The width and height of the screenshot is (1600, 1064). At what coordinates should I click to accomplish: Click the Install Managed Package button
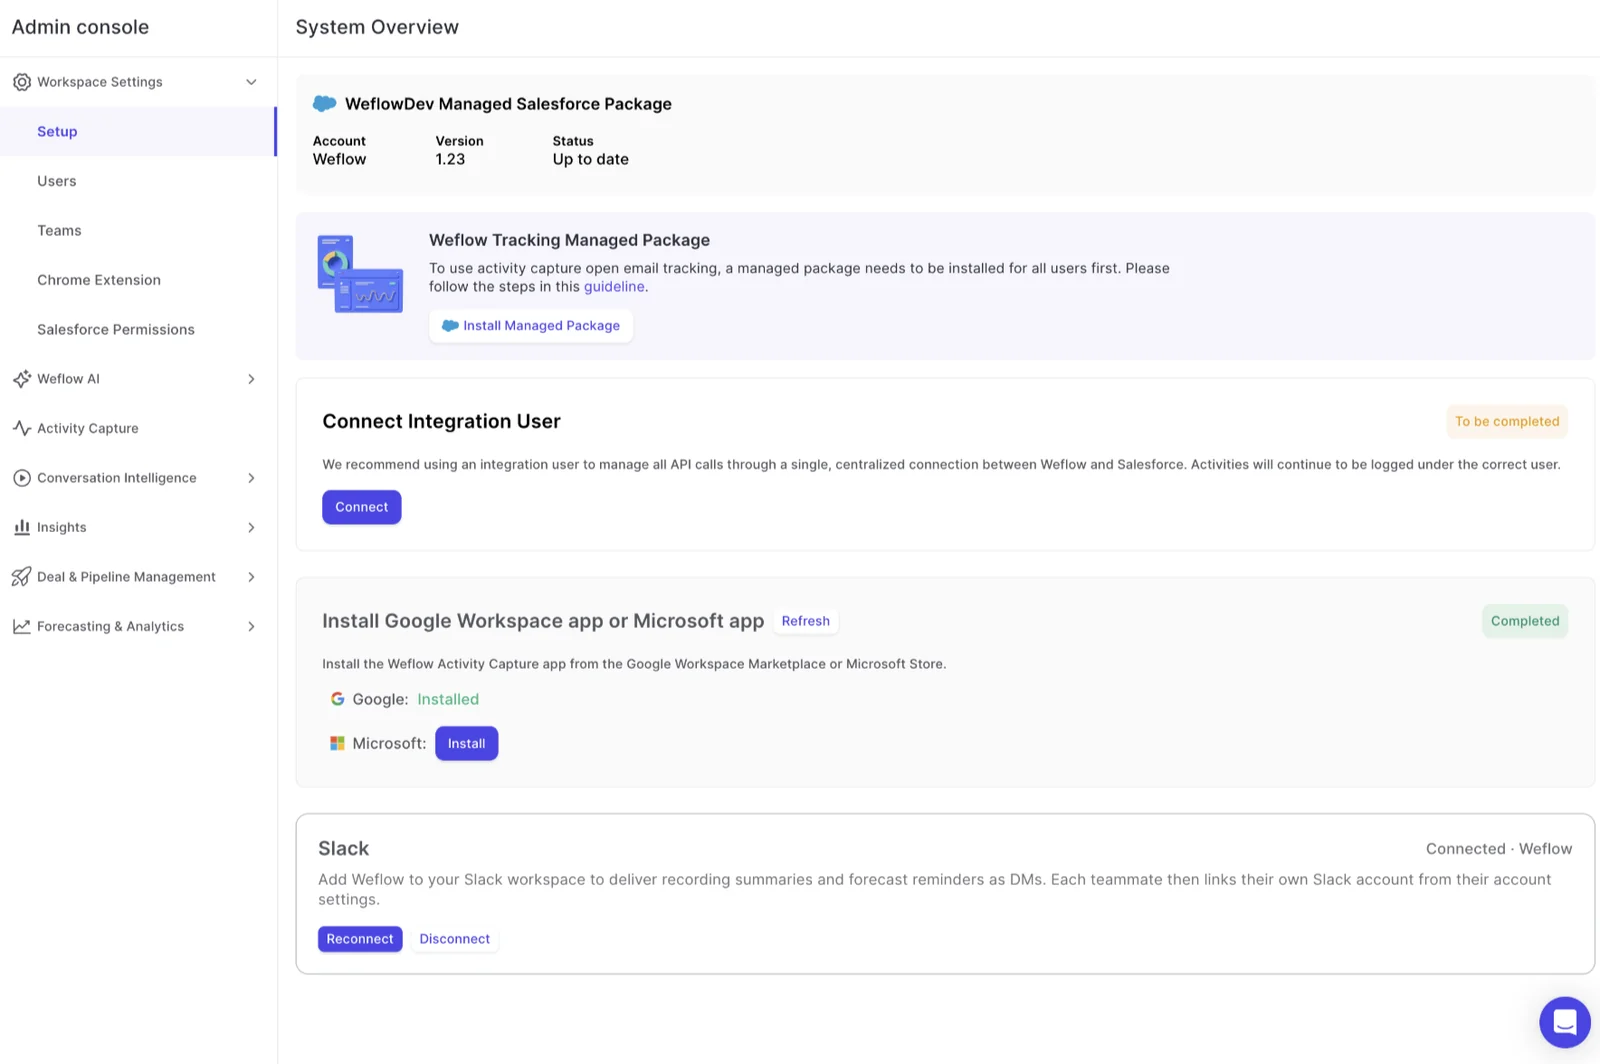coord(531,326)
